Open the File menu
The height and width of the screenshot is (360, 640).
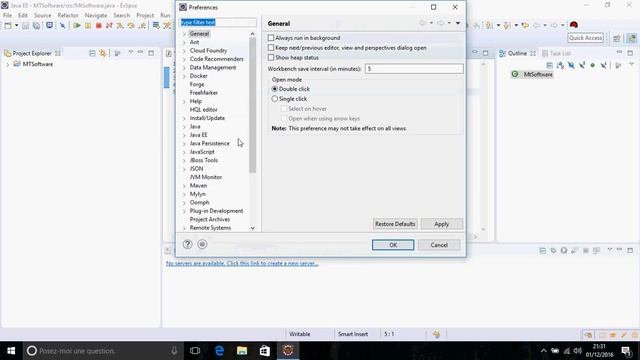point(7,16)
